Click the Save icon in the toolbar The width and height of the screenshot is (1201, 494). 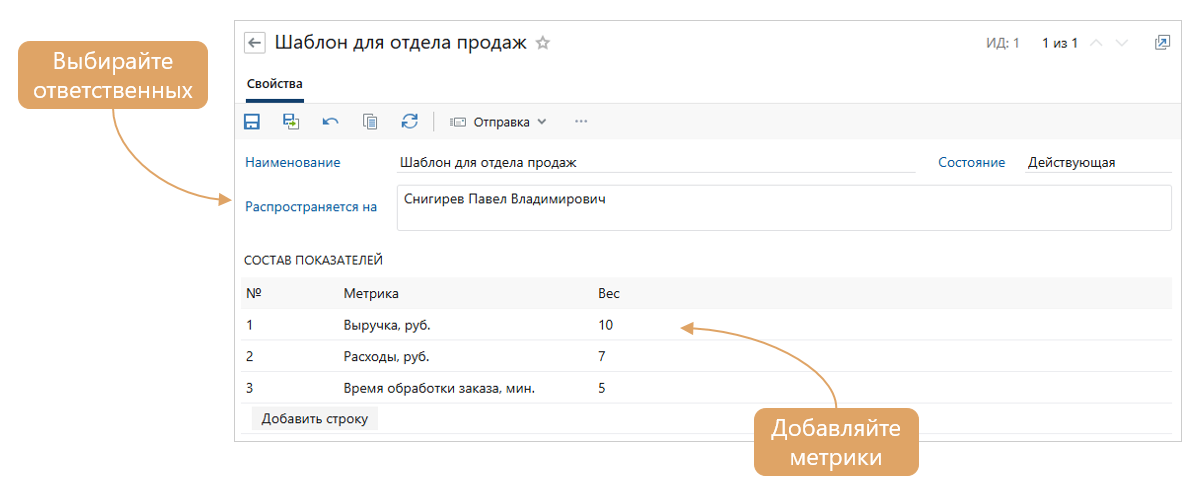[252, 121]
